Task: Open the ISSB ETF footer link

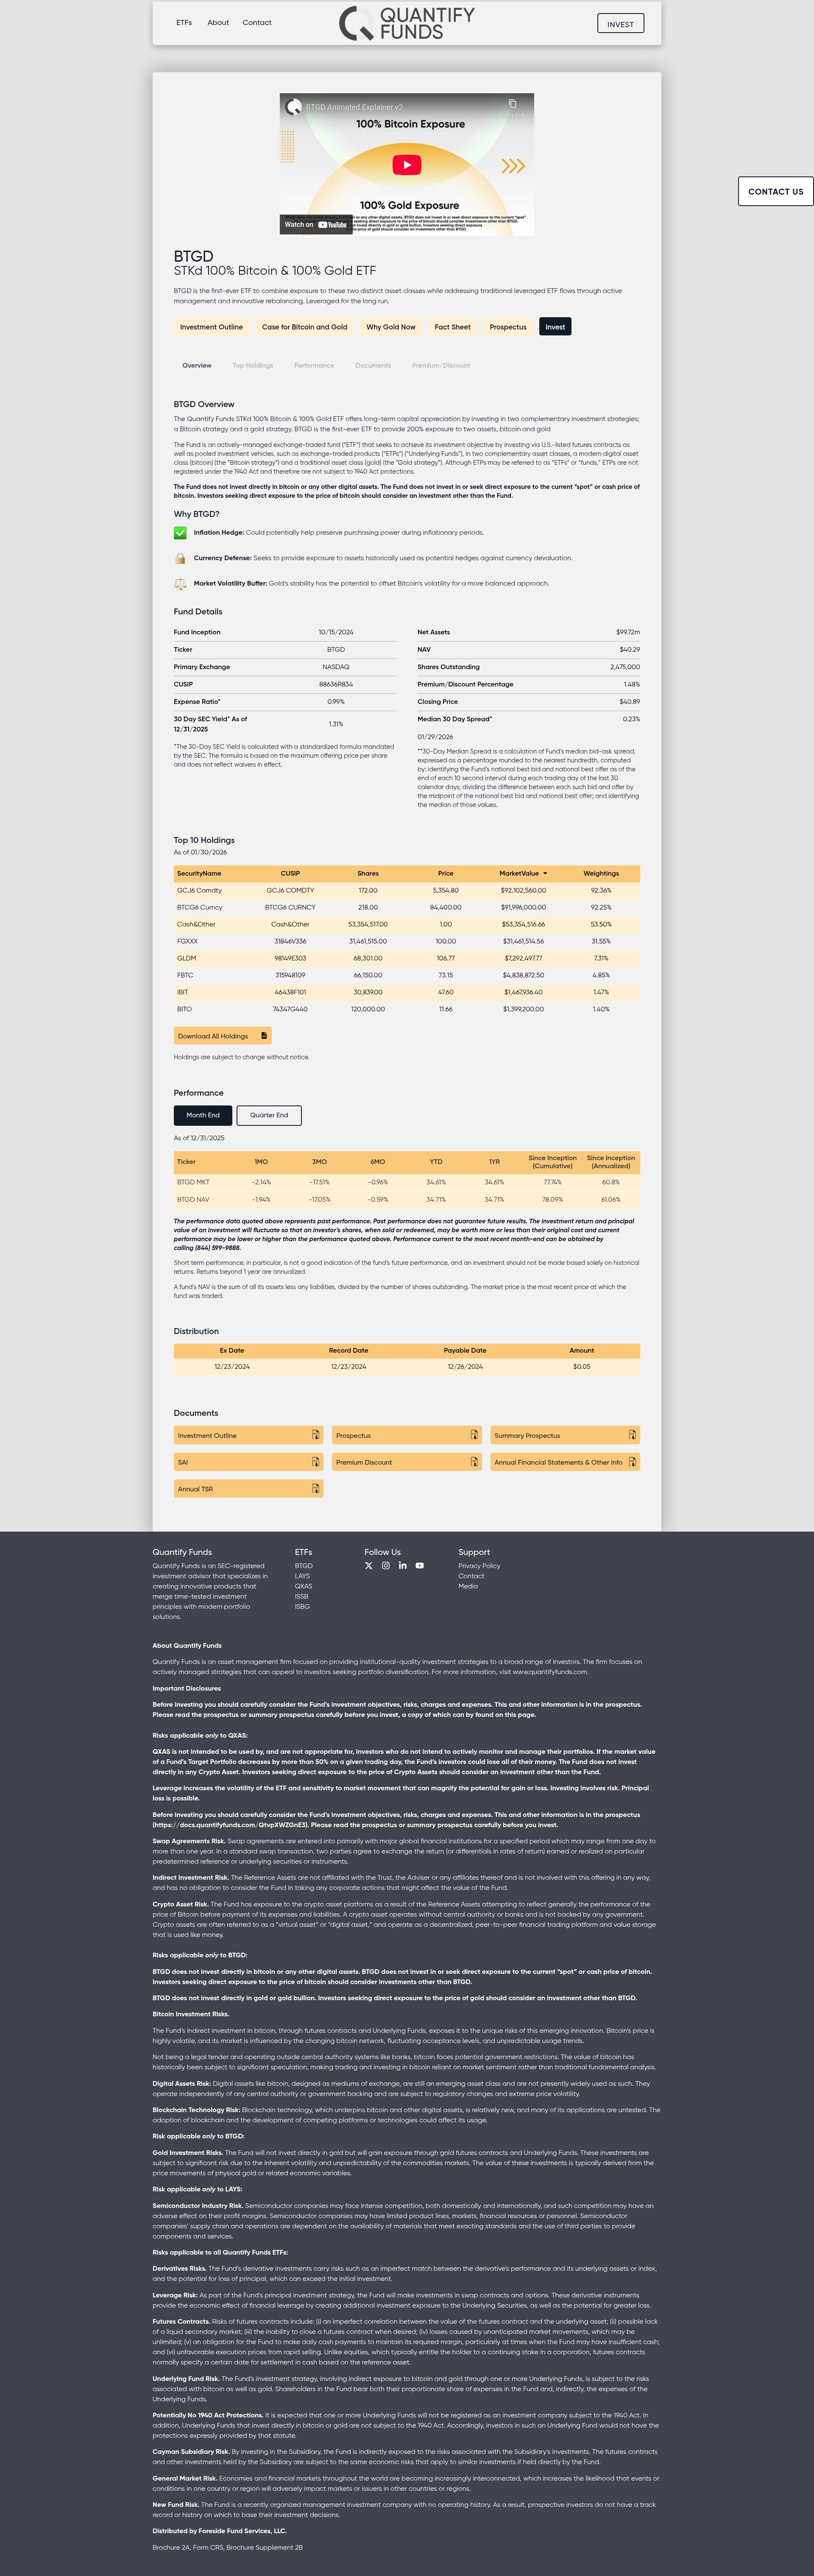Action: point(302,1596)
